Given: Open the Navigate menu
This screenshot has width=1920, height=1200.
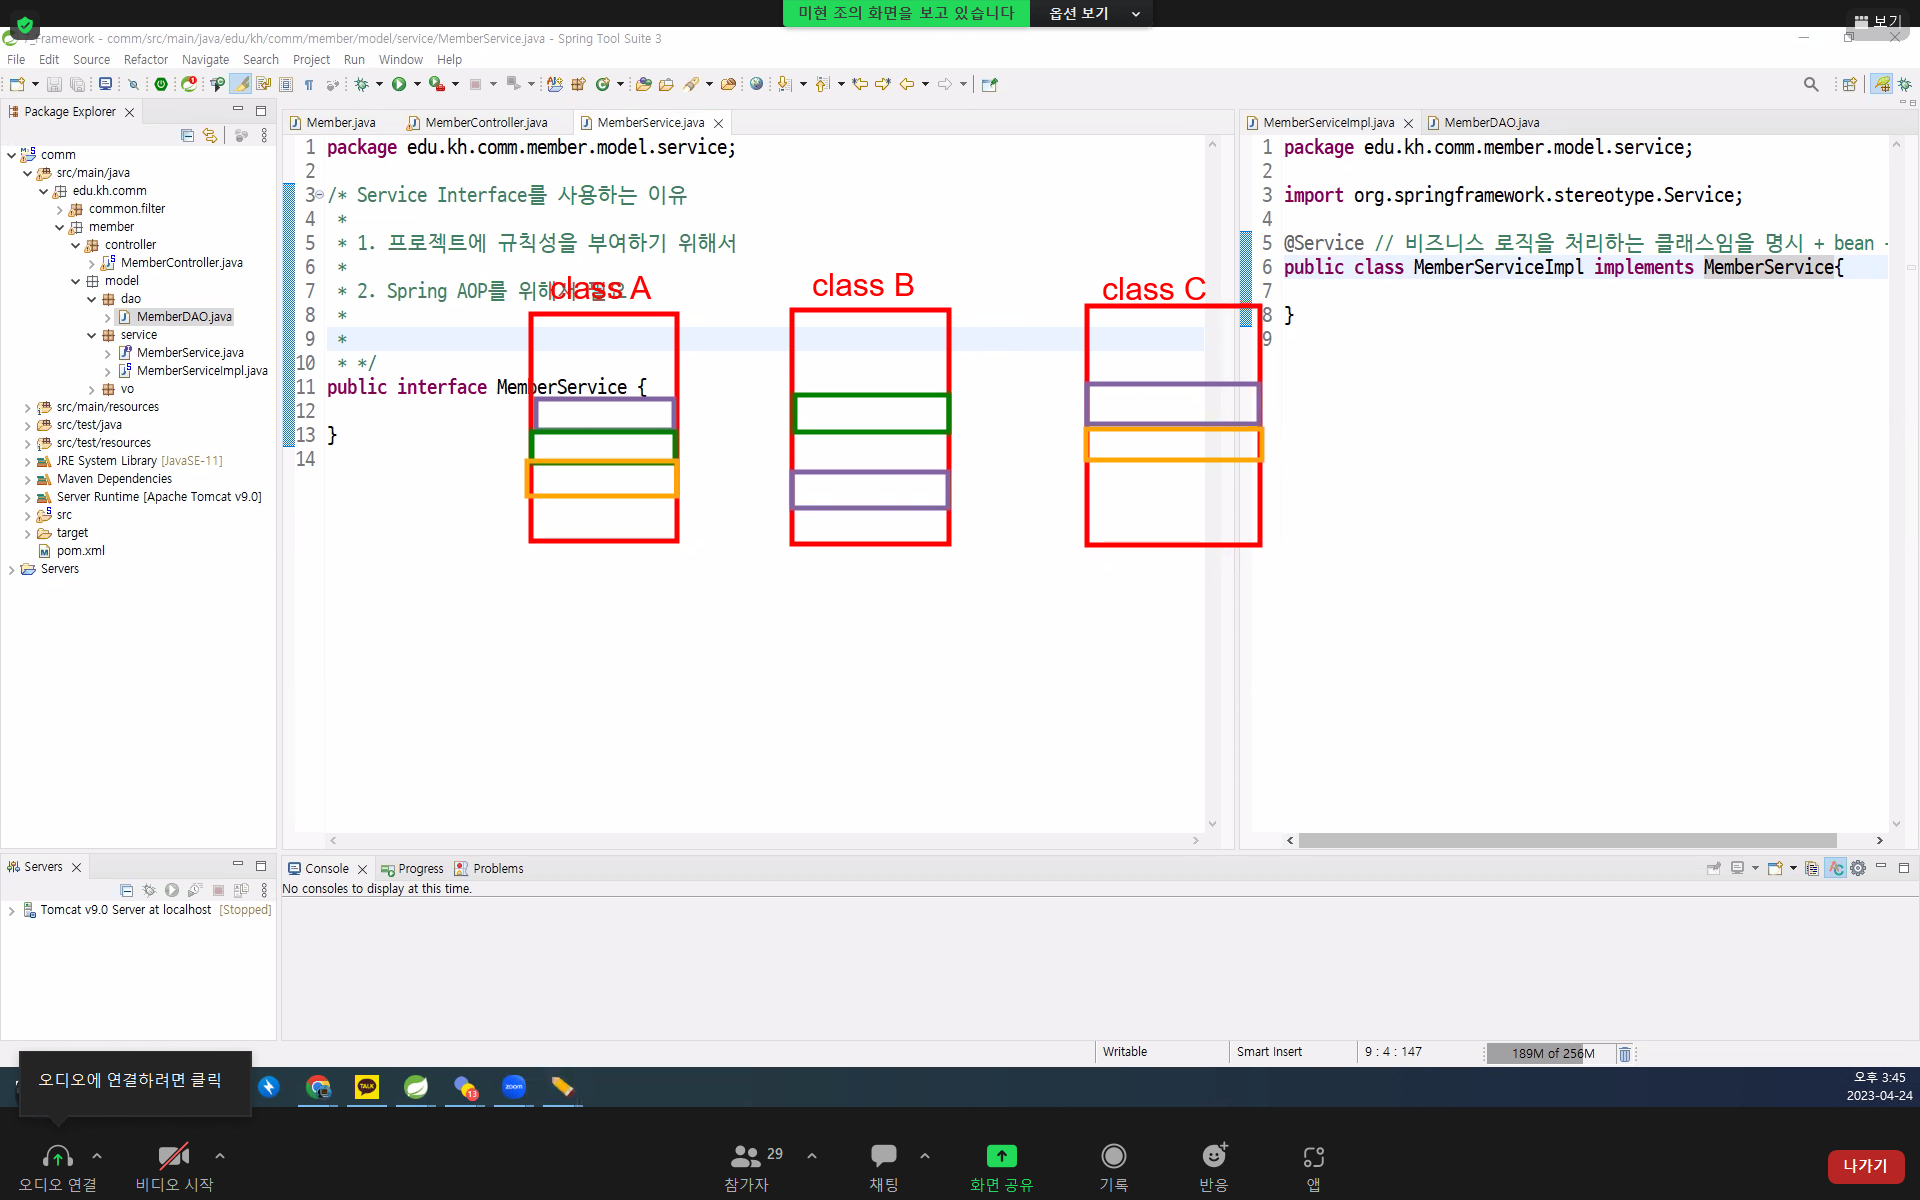Looking at the screenshot, I should (205, 59).
